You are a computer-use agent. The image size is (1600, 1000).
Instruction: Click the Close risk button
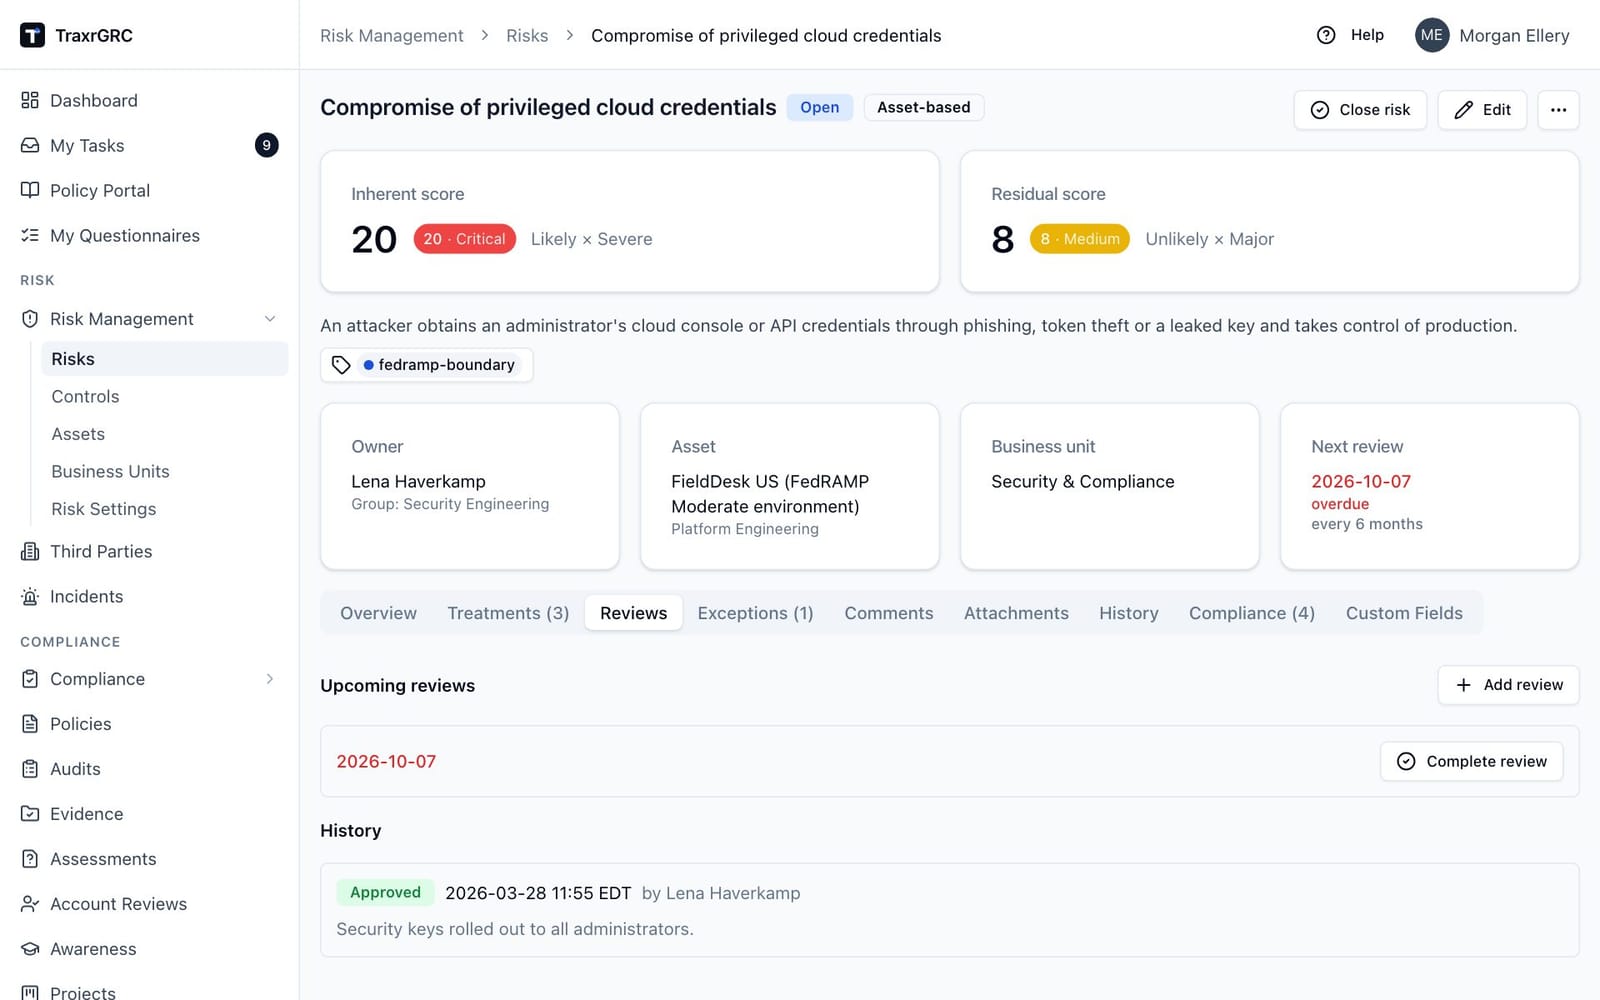1360,110
